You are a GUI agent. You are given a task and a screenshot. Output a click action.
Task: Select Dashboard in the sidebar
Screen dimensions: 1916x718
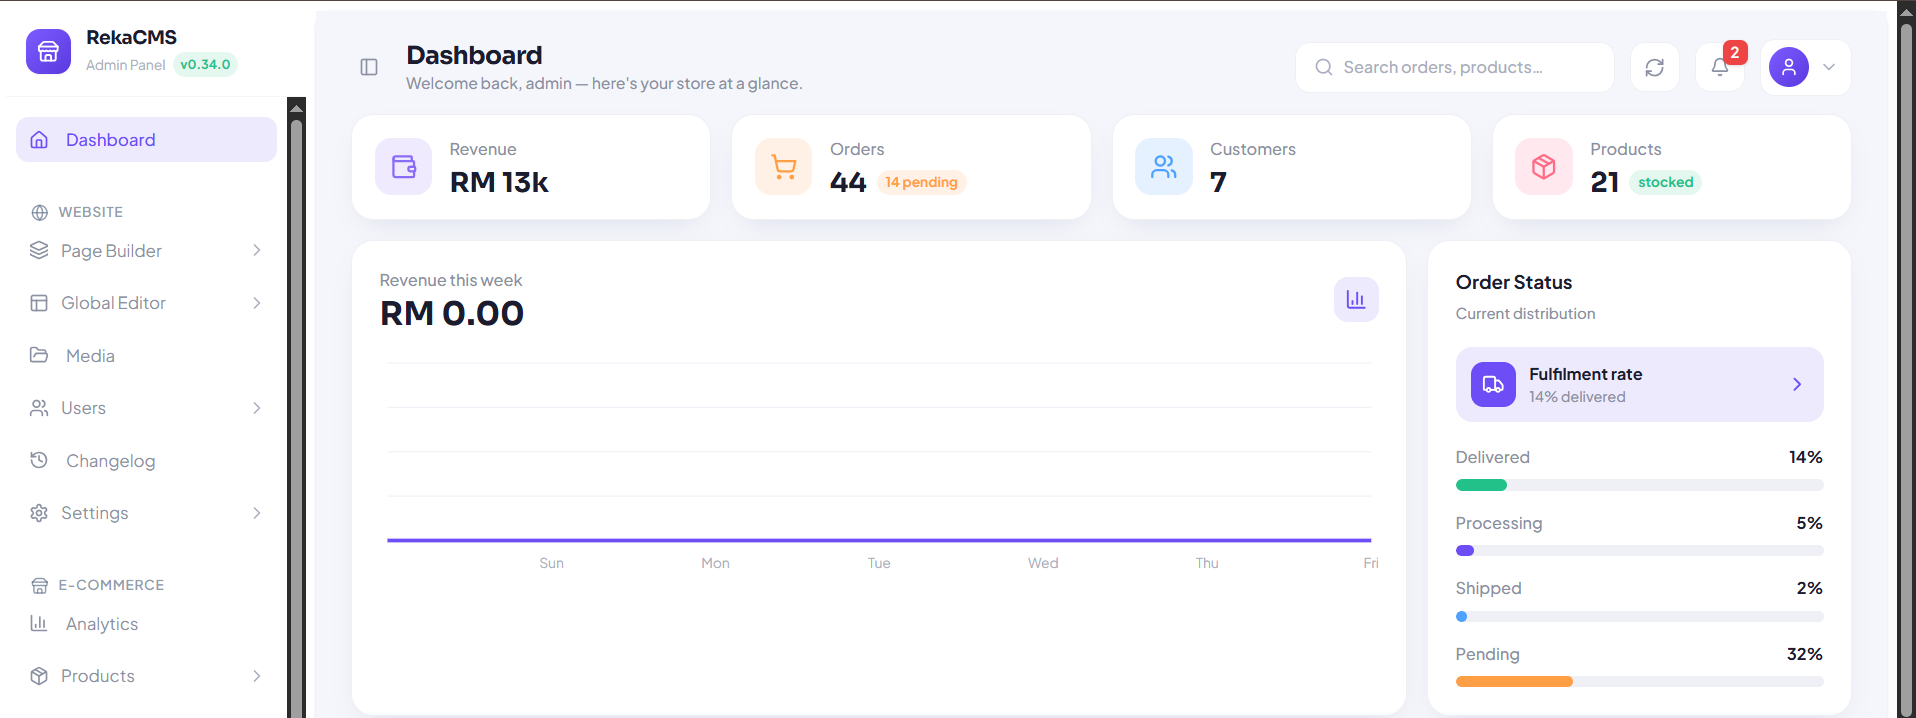(x=146, y=140)
